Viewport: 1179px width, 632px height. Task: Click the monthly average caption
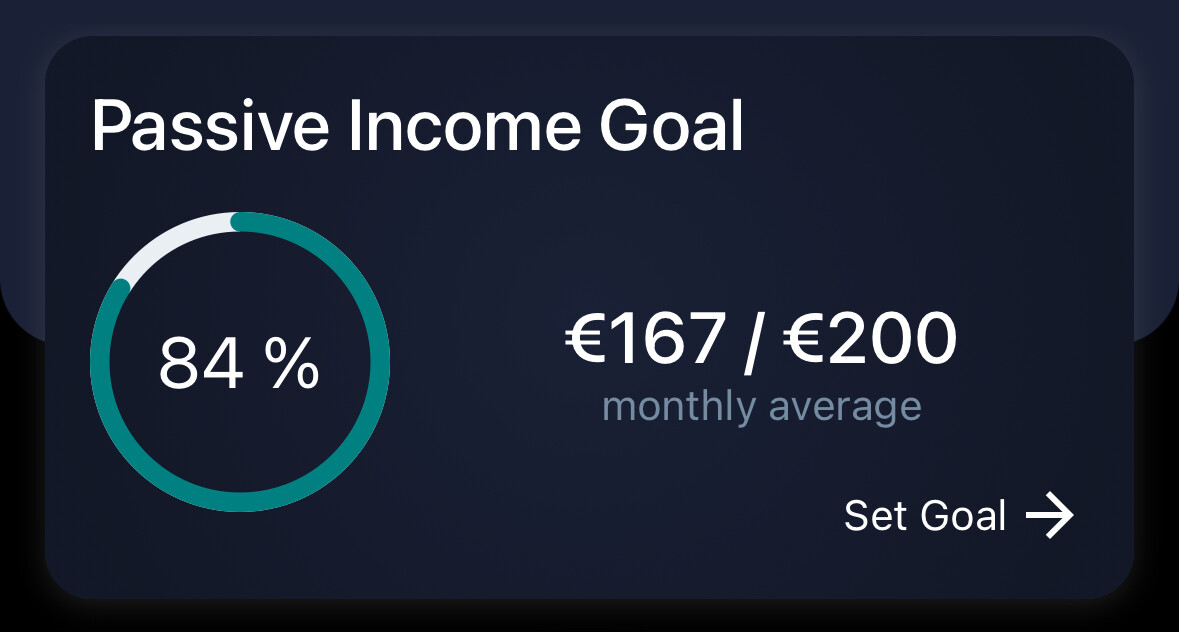coord(761,407)
